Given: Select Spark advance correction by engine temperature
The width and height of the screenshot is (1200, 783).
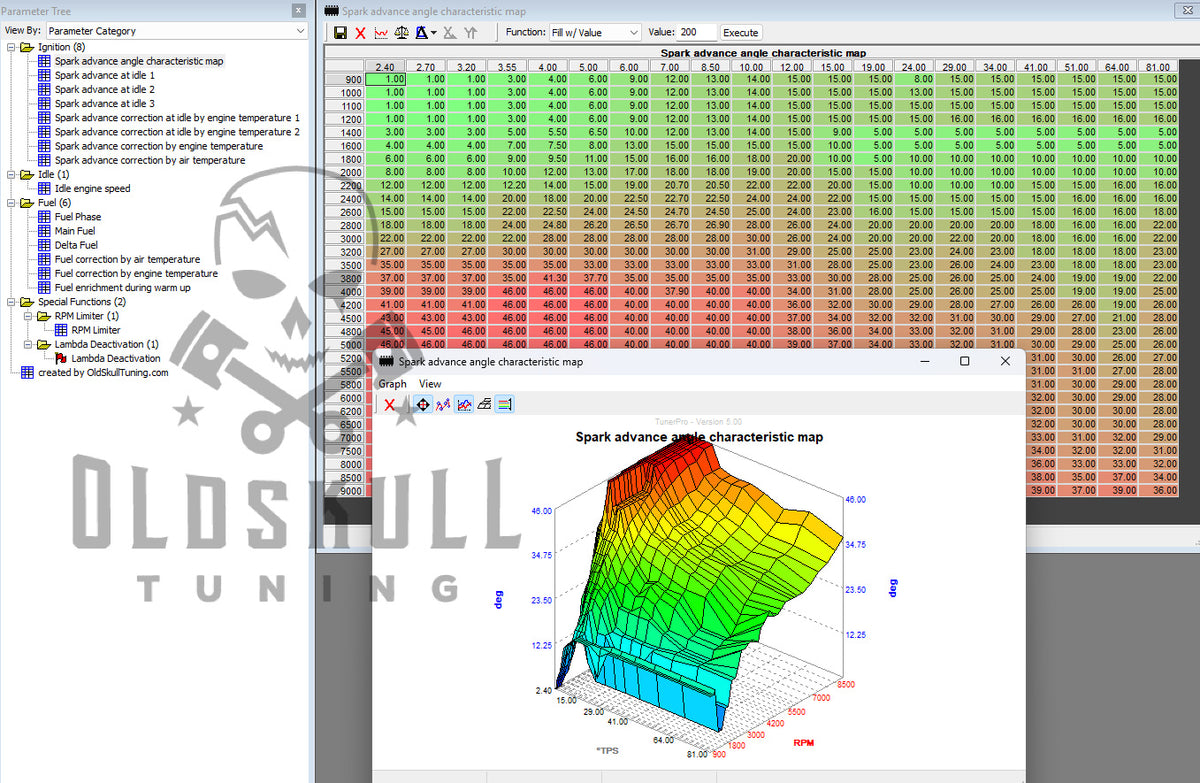Looking at the screenshot, I should 159,146.
